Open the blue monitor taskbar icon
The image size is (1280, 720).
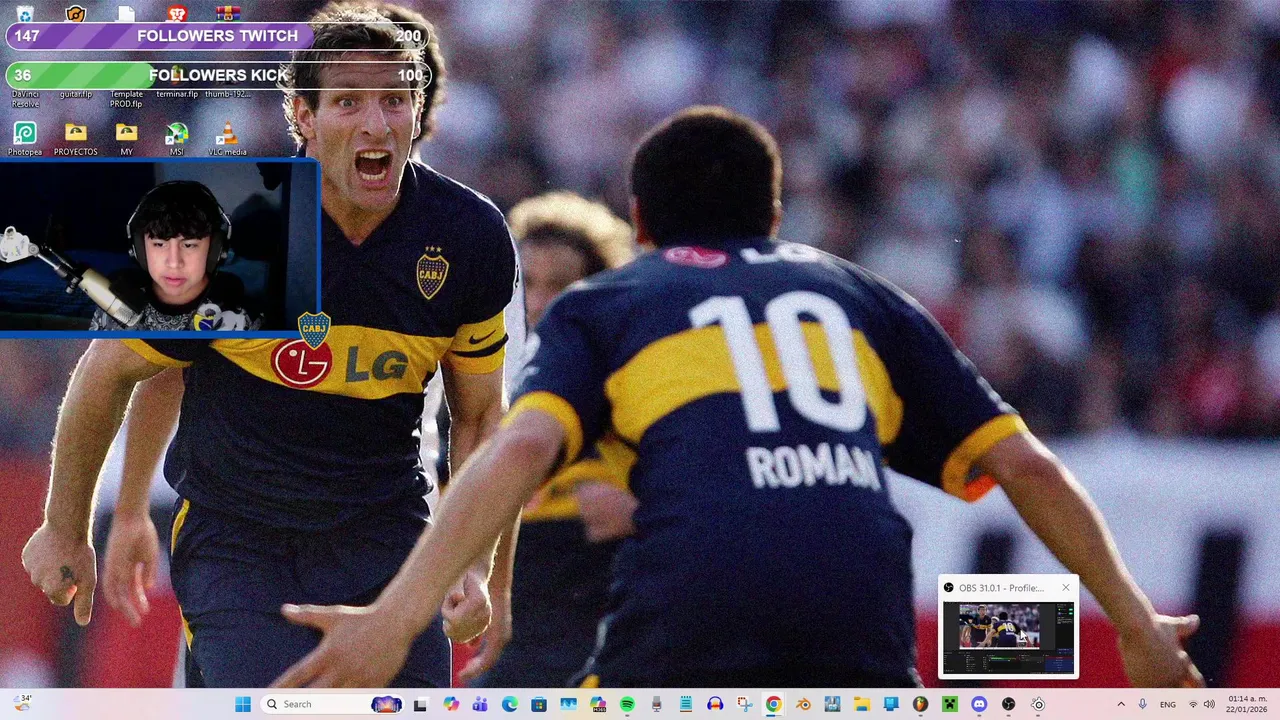click(891, 704)
